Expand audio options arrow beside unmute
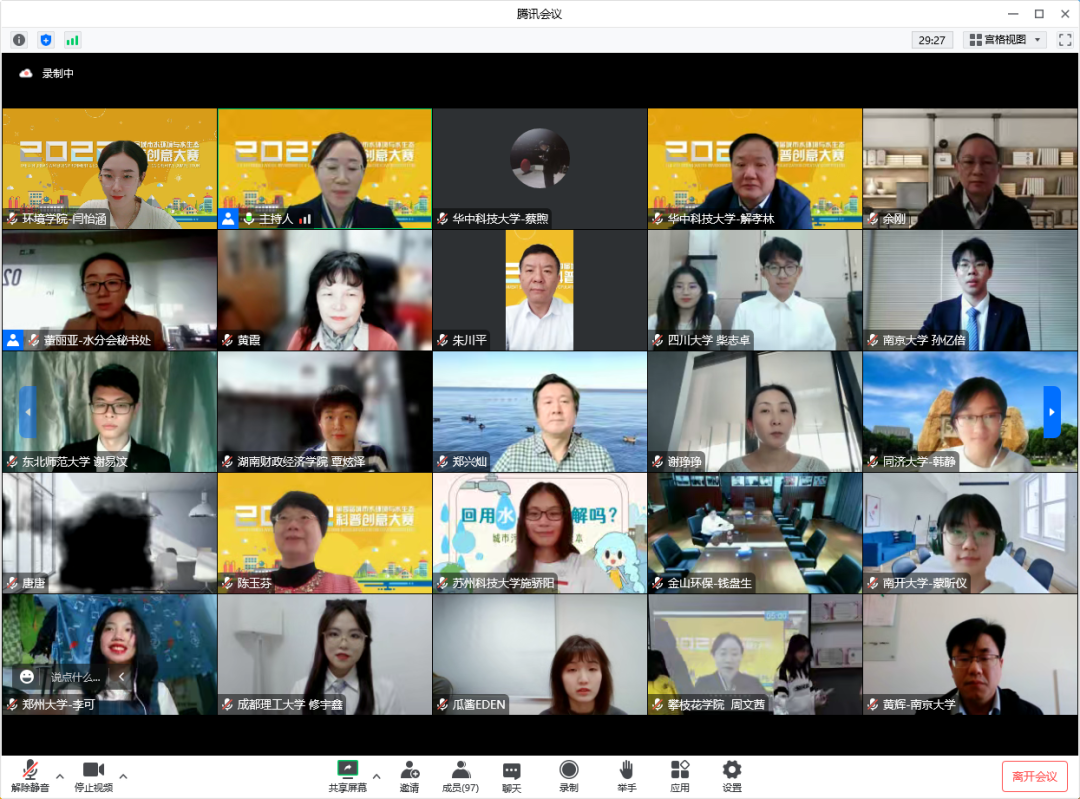 coord(59,776)
